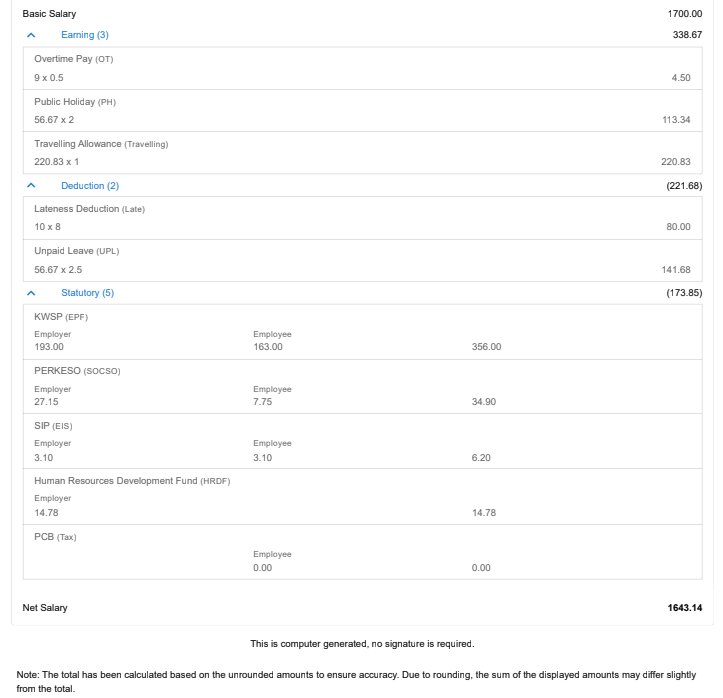This screenshot has height=698, width=723.
Task: Collapse the Deduction section chevron
Action: click(31, 186)
